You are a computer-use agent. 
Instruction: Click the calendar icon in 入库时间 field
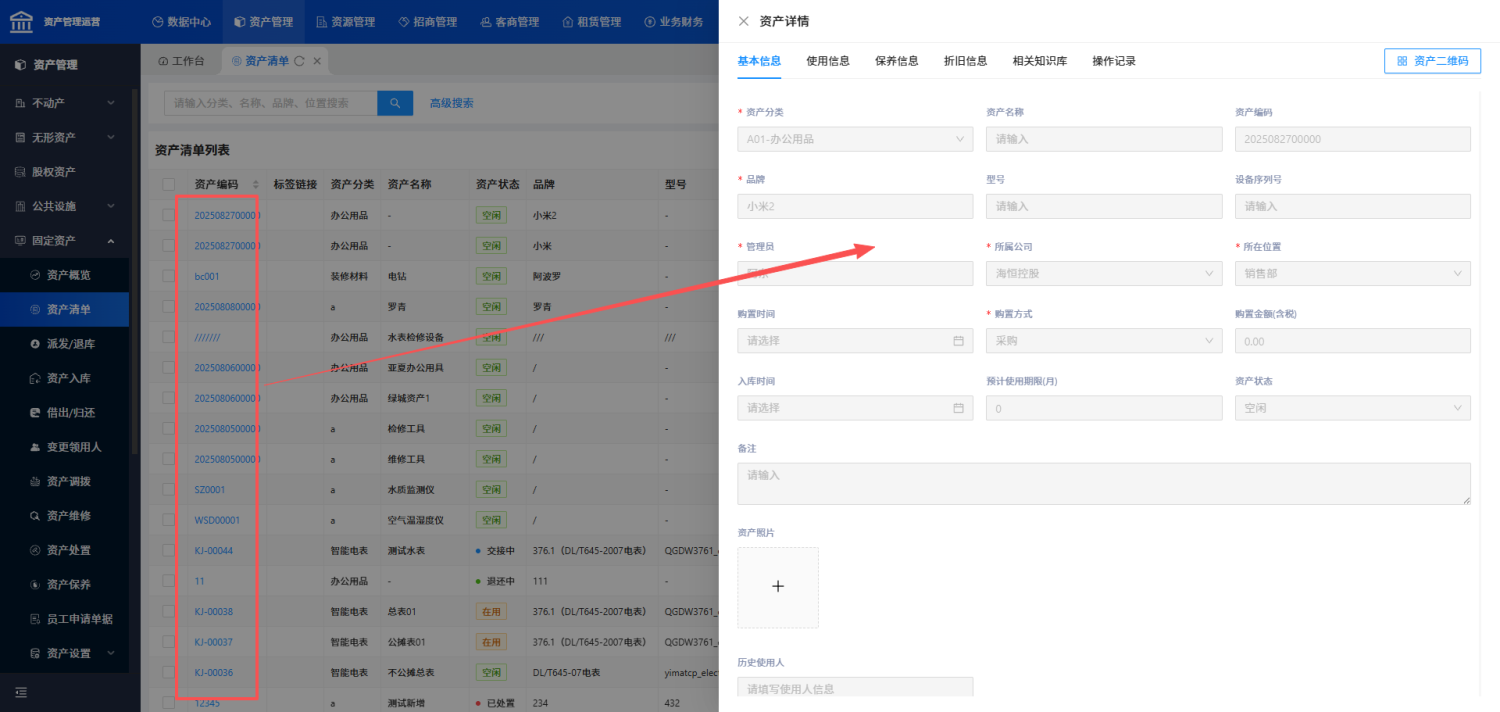pyautogui.click(x=958, y=408)
